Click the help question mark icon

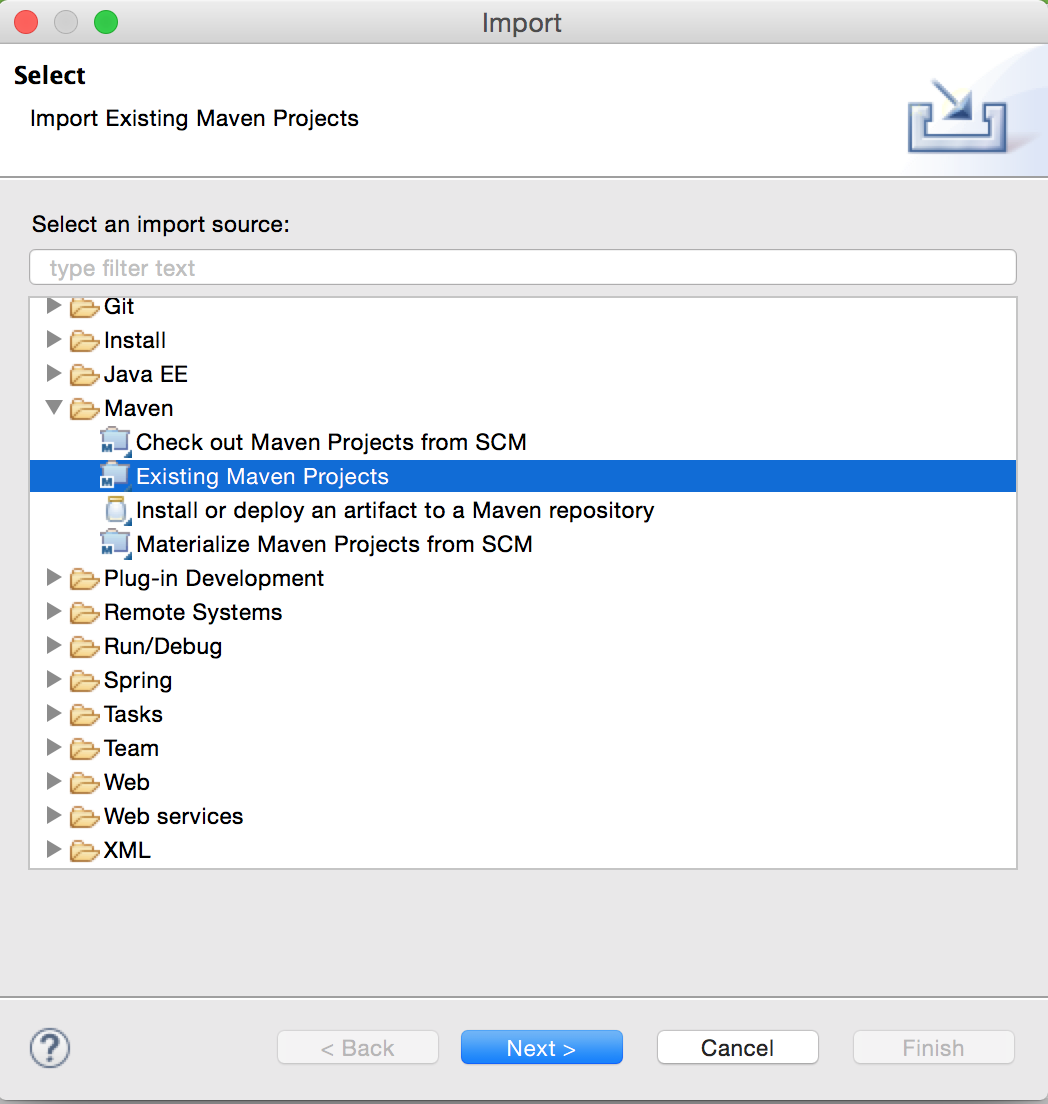click(49, 1047)
